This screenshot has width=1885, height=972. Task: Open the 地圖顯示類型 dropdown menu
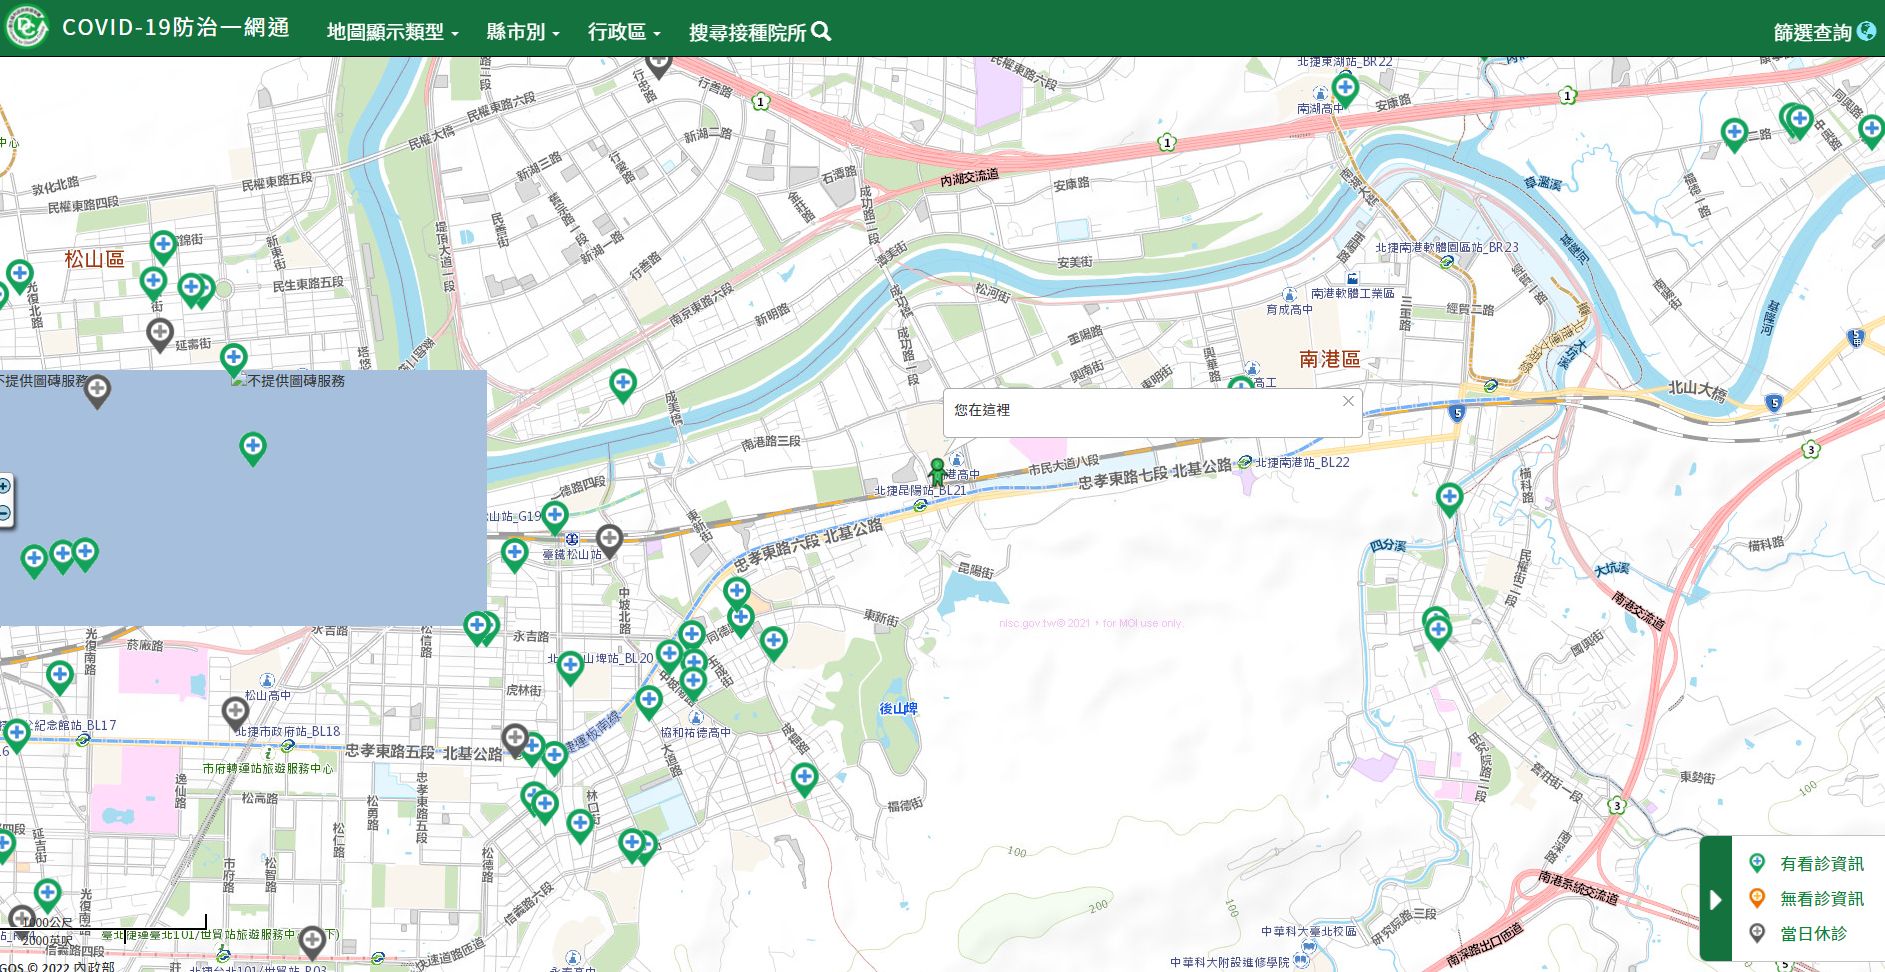tap(392, 32)
